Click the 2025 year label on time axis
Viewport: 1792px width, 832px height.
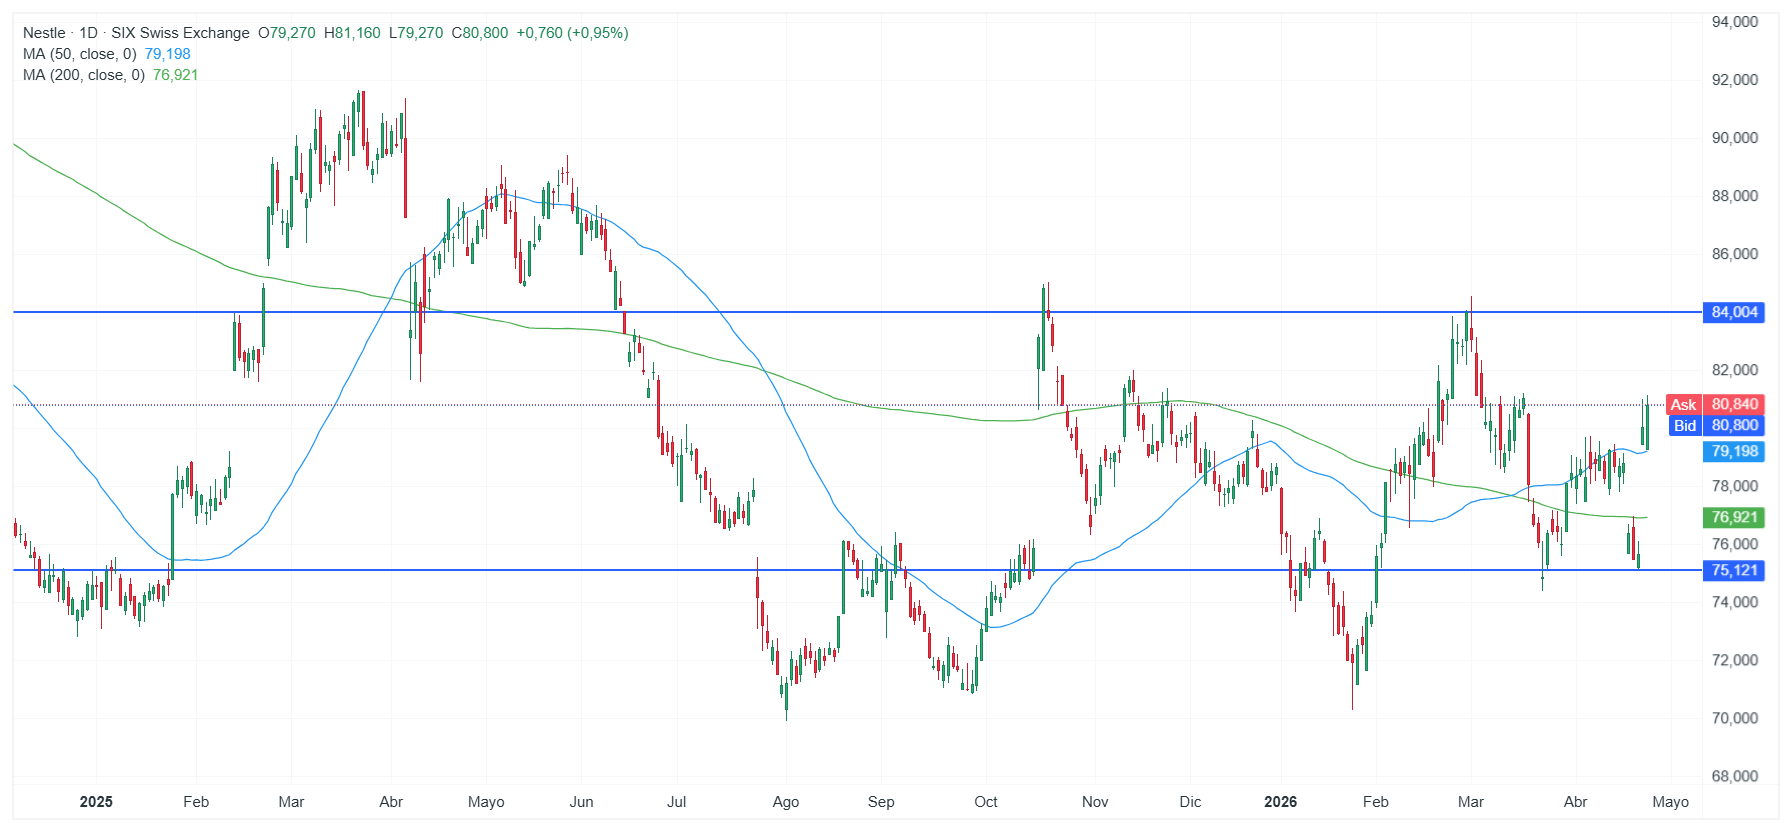[96, 802]
